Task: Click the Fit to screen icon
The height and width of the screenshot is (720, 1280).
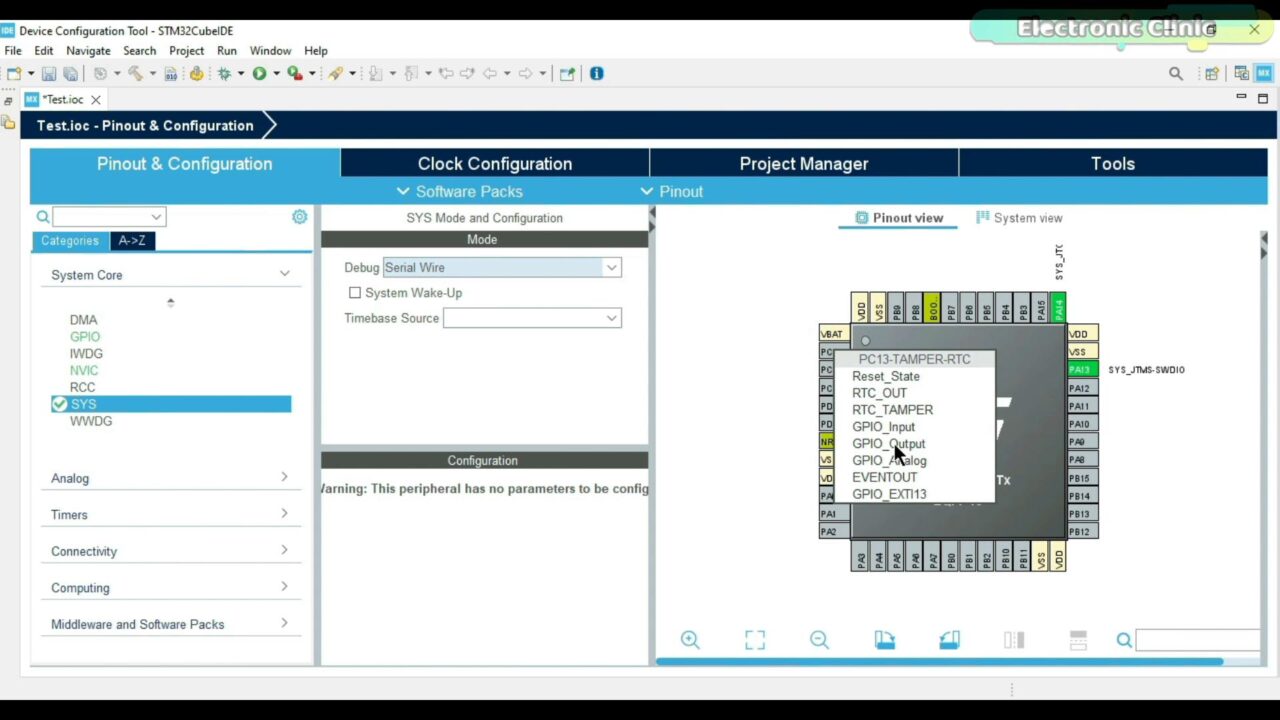Action: (x=755, y=640)
